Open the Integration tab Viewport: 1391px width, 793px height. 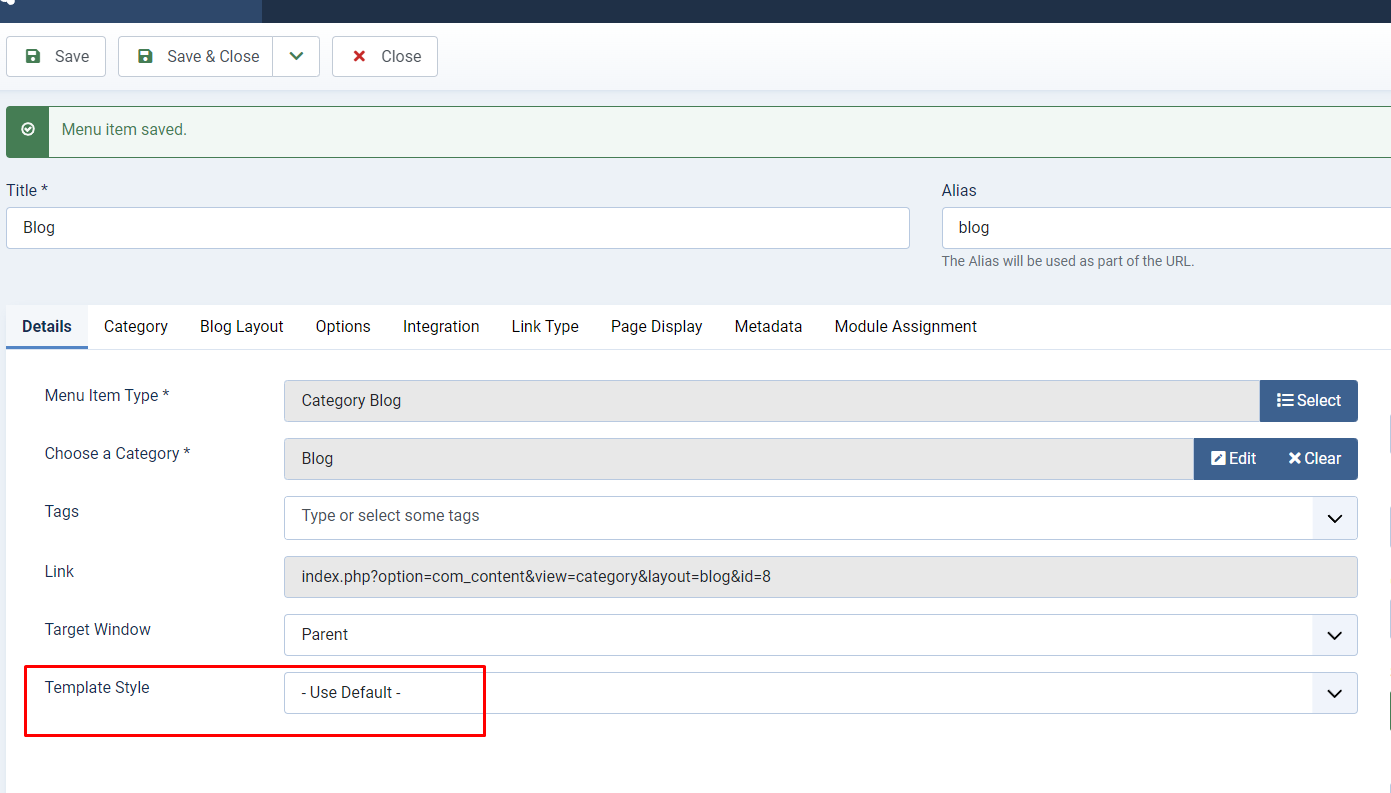[441, 327]
